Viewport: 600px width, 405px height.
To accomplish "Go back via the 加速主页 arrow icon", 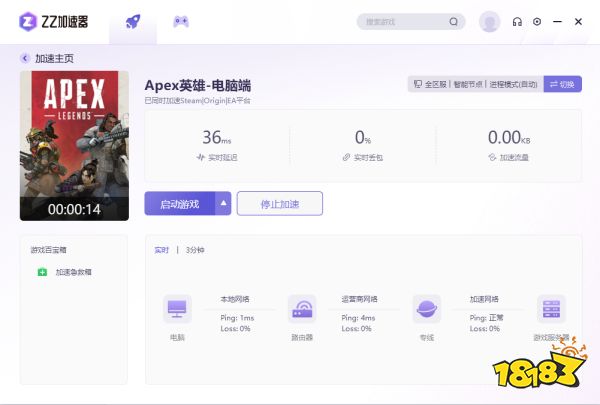I will click(x=25, y=58).
